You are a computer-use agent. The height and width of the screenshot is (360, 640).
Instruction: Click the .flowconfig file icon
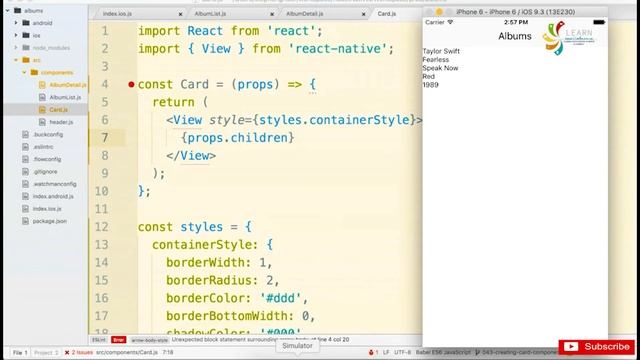point(26,159)
